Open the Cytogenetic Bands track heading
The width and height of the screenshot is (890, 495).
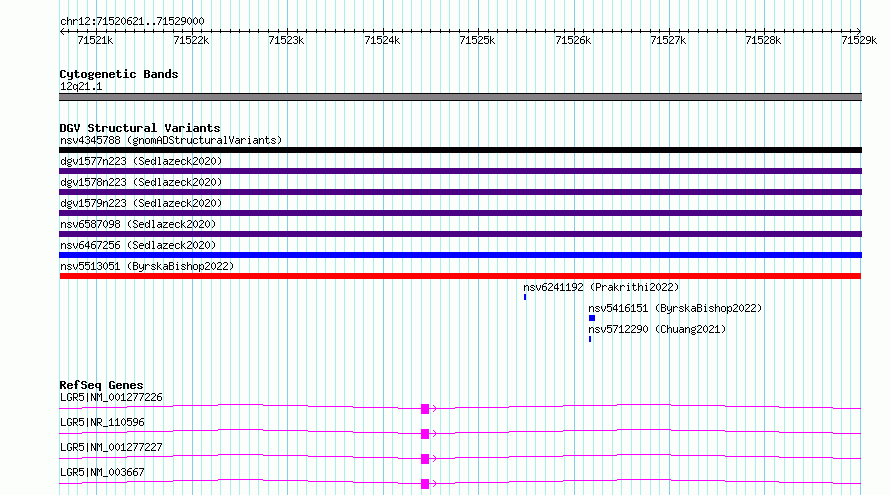pos(119,74)
